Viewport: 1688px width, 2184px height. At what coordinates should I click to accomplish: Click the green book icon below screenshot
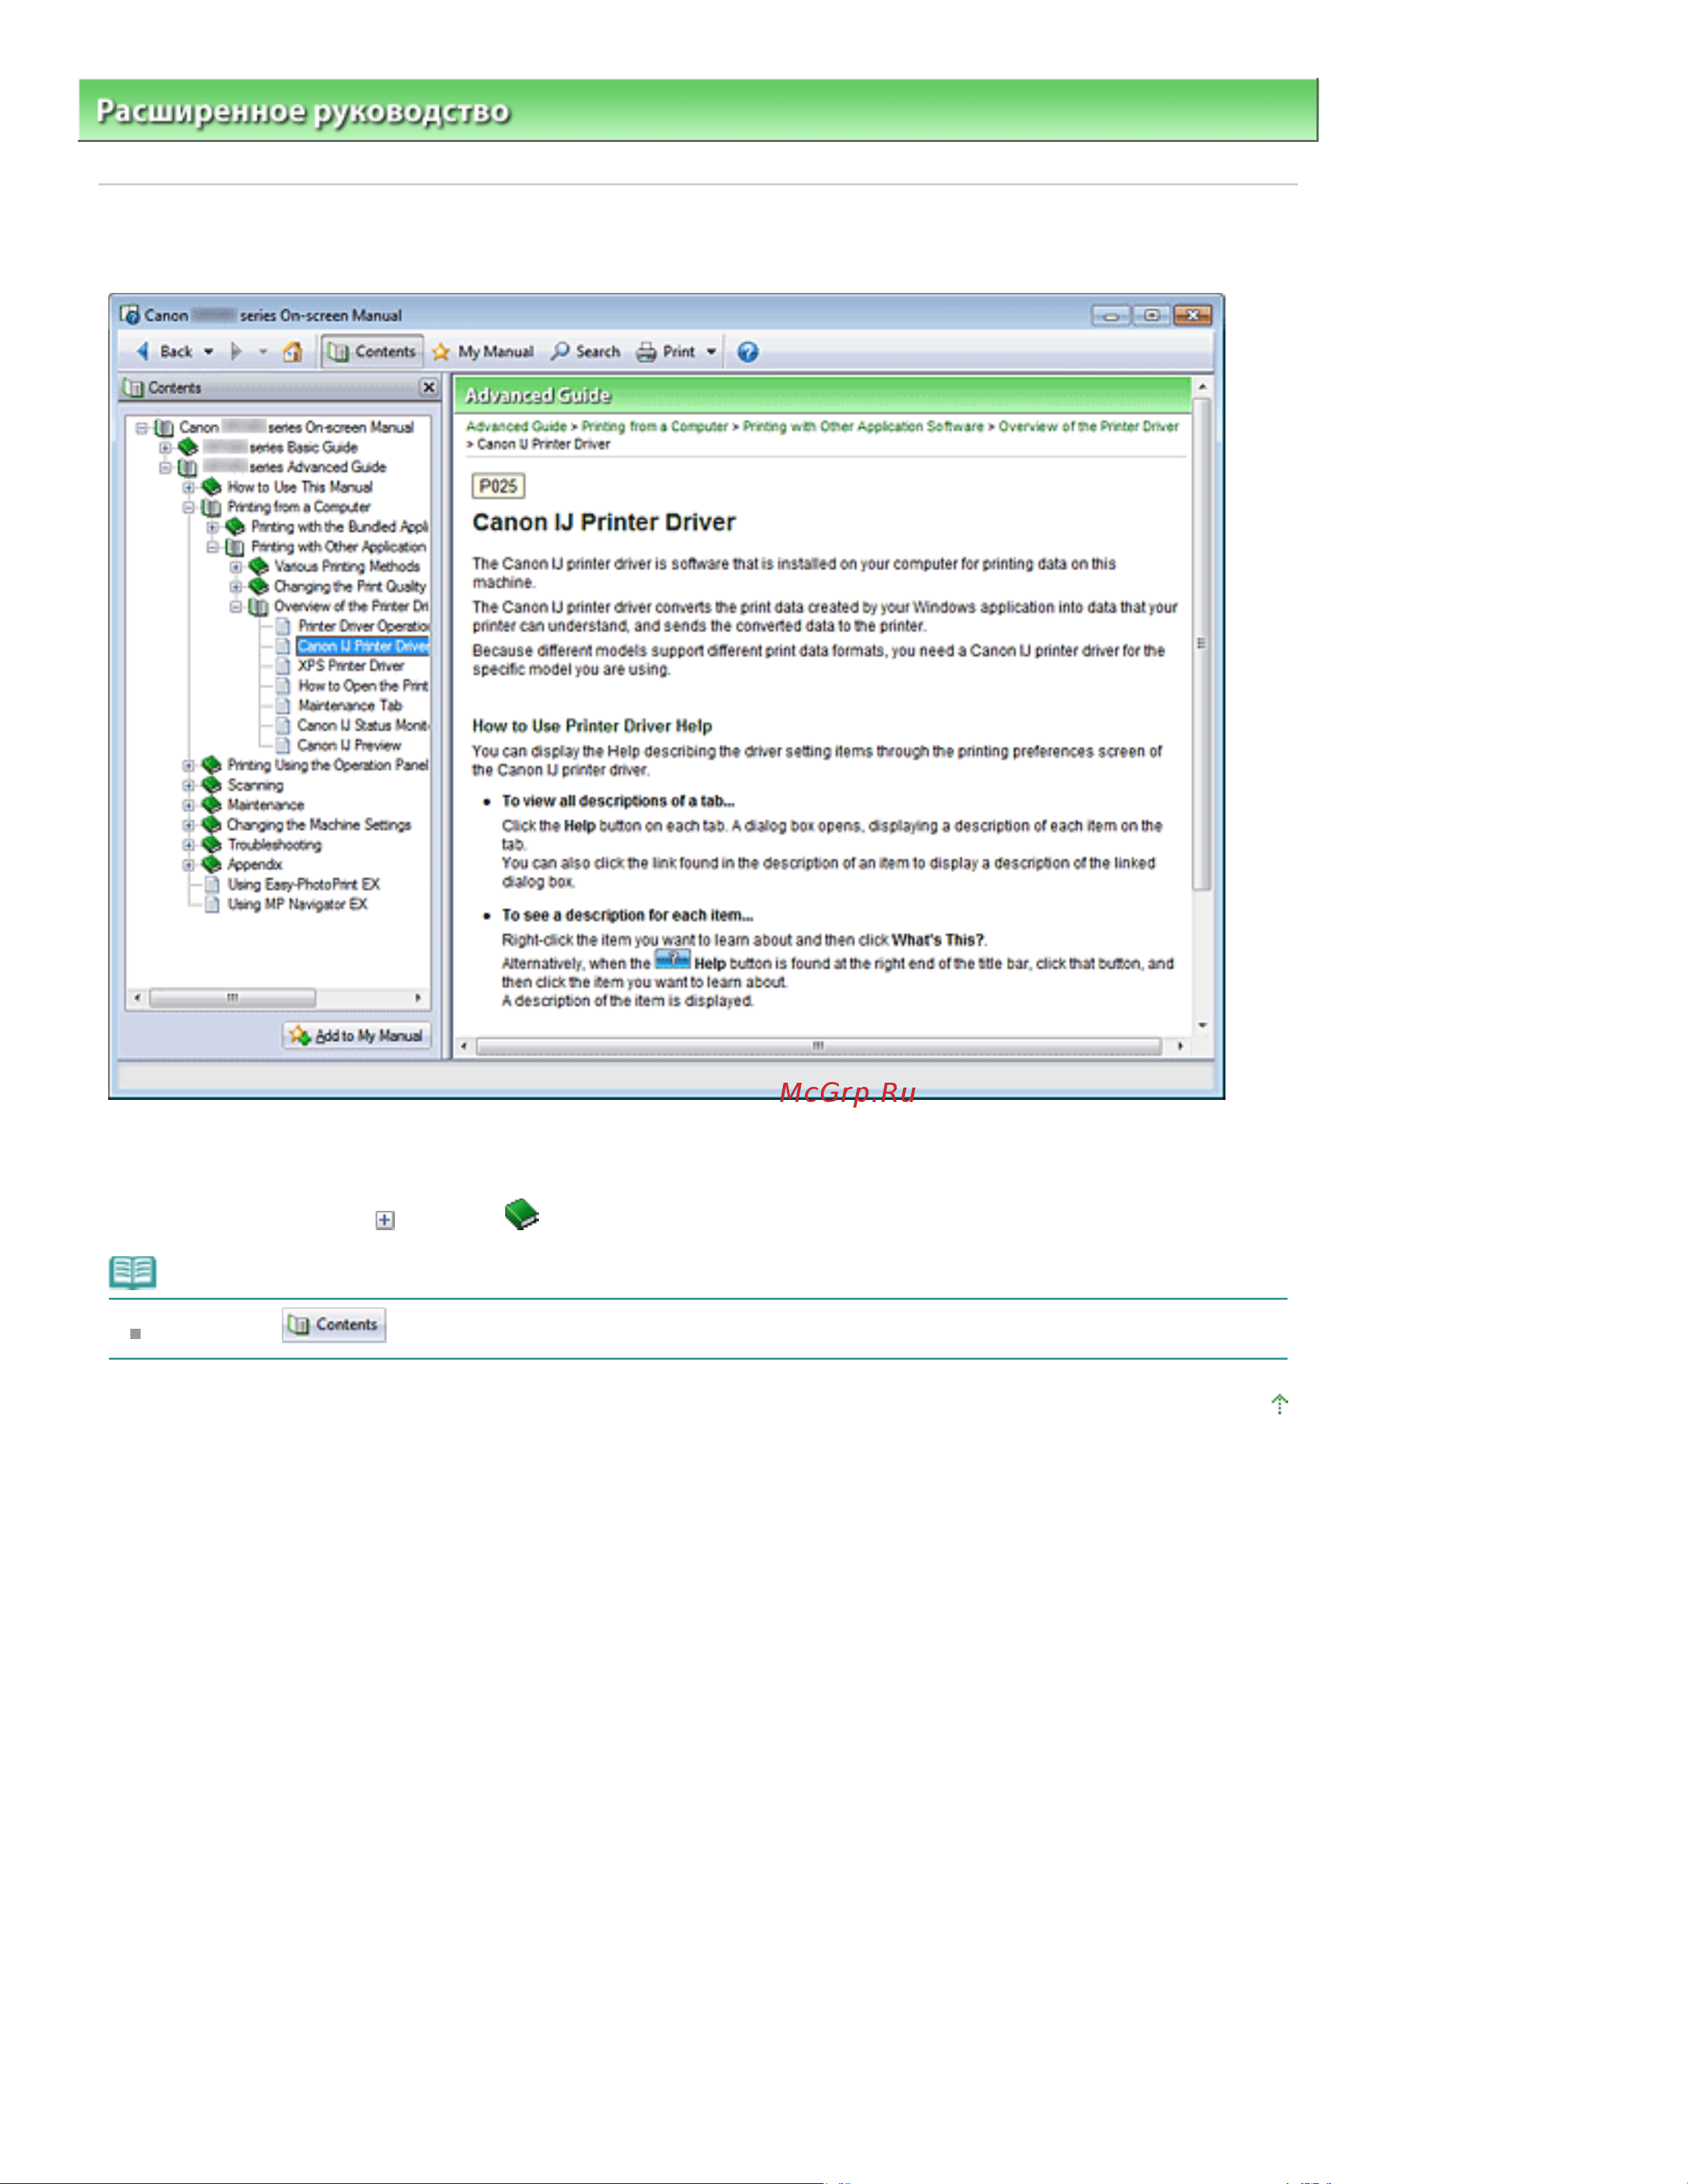522,1215
